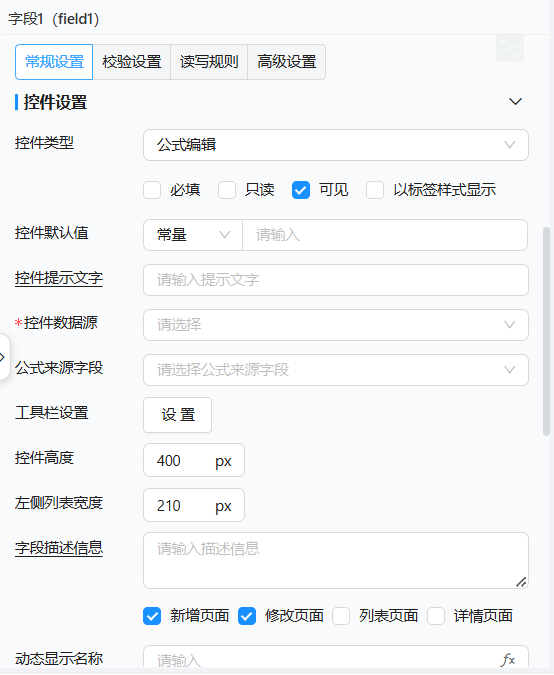This screenshot has height=675, width=554.
Task: Switch to the 校验设置 tab
Action: [x=132, y=62]
